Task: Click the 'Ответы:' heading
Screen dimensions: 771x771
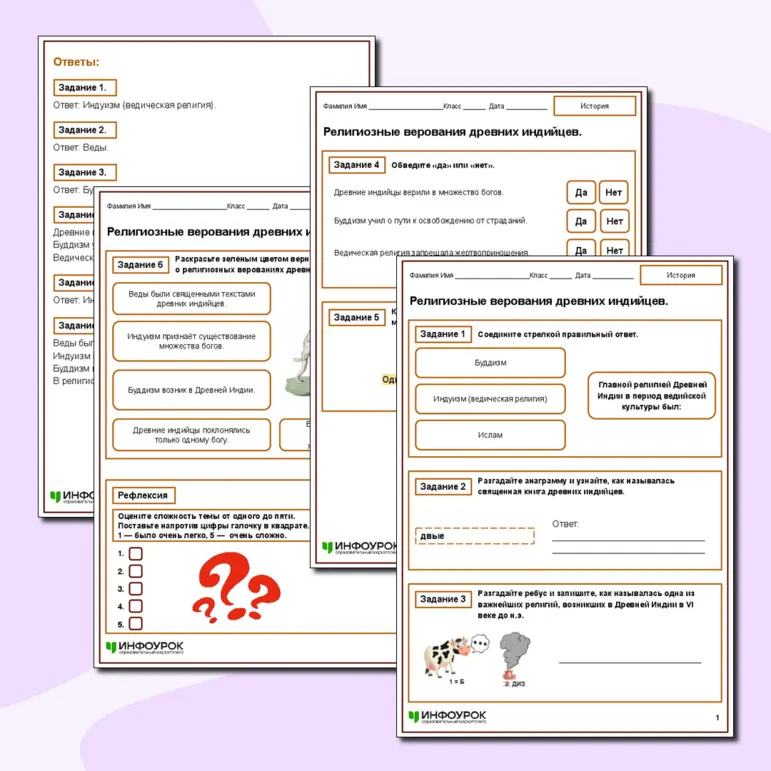Action: click(x=76, y=62)
